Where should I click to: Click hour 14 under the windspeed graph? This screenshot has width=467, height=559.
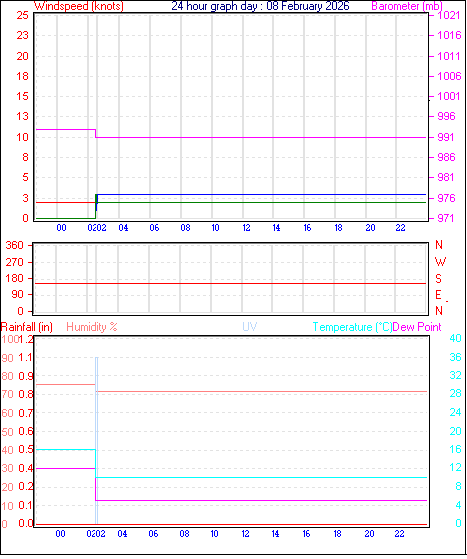[x=276, y=228]
